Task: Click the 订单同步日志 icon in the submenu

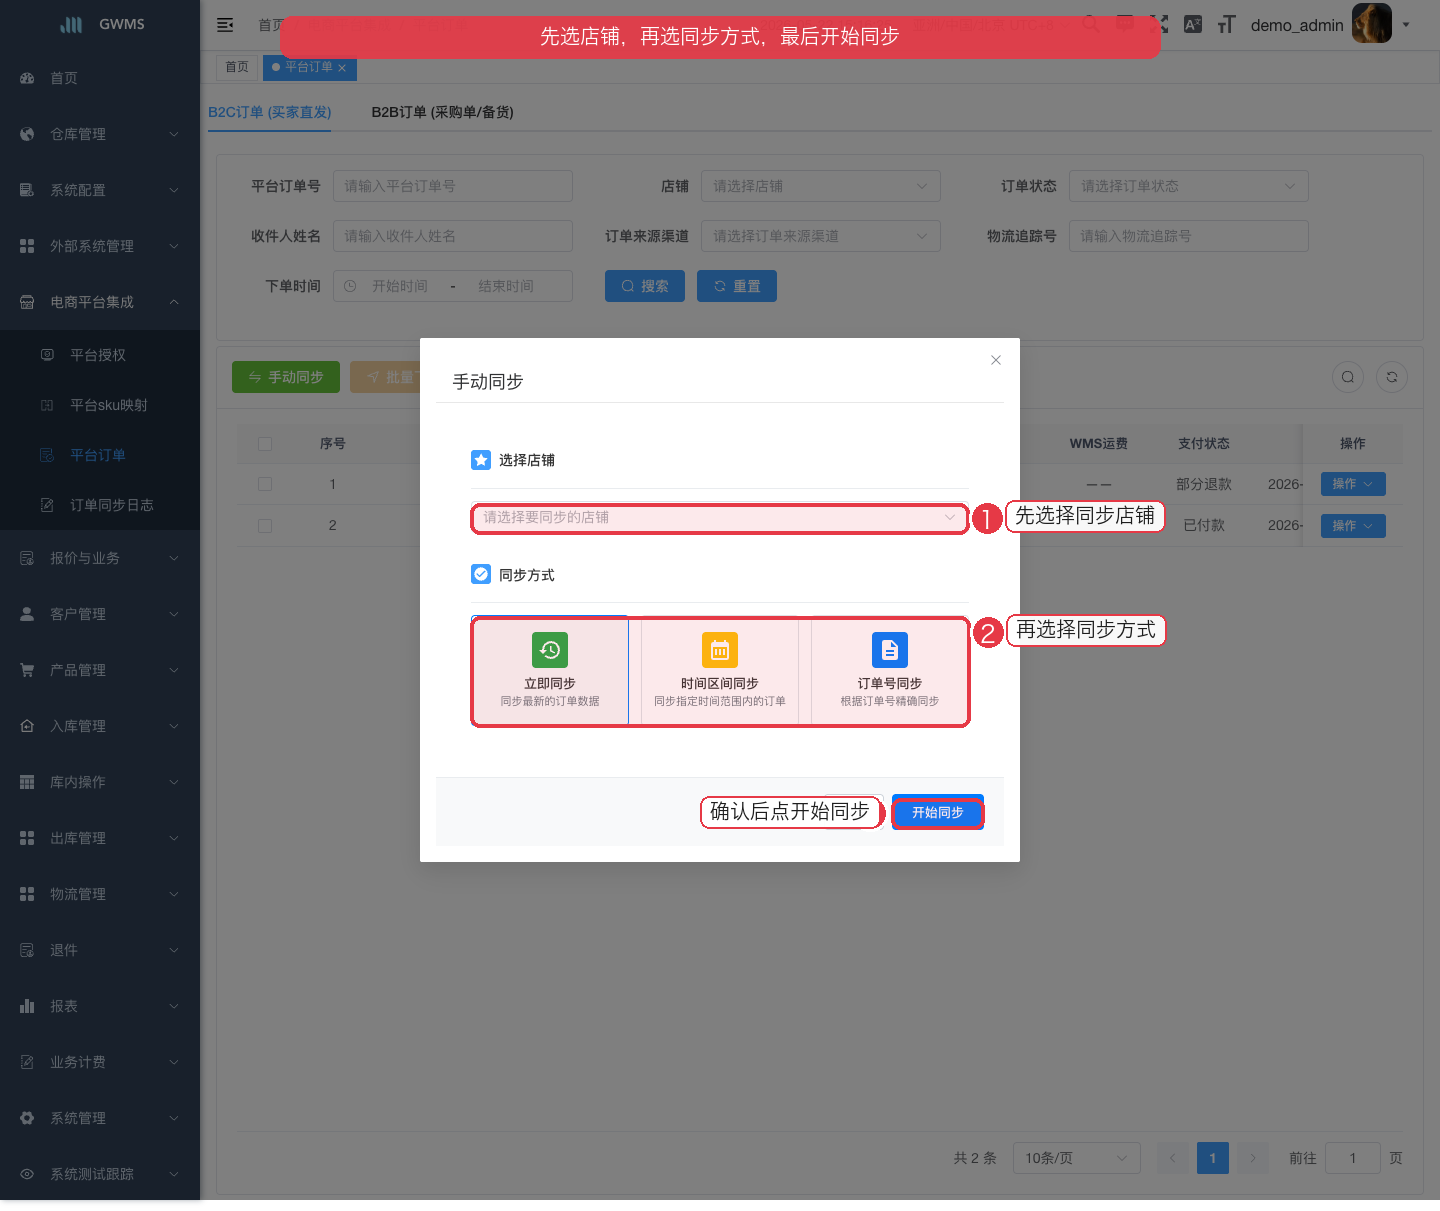Action: click(x=47, y=505)
